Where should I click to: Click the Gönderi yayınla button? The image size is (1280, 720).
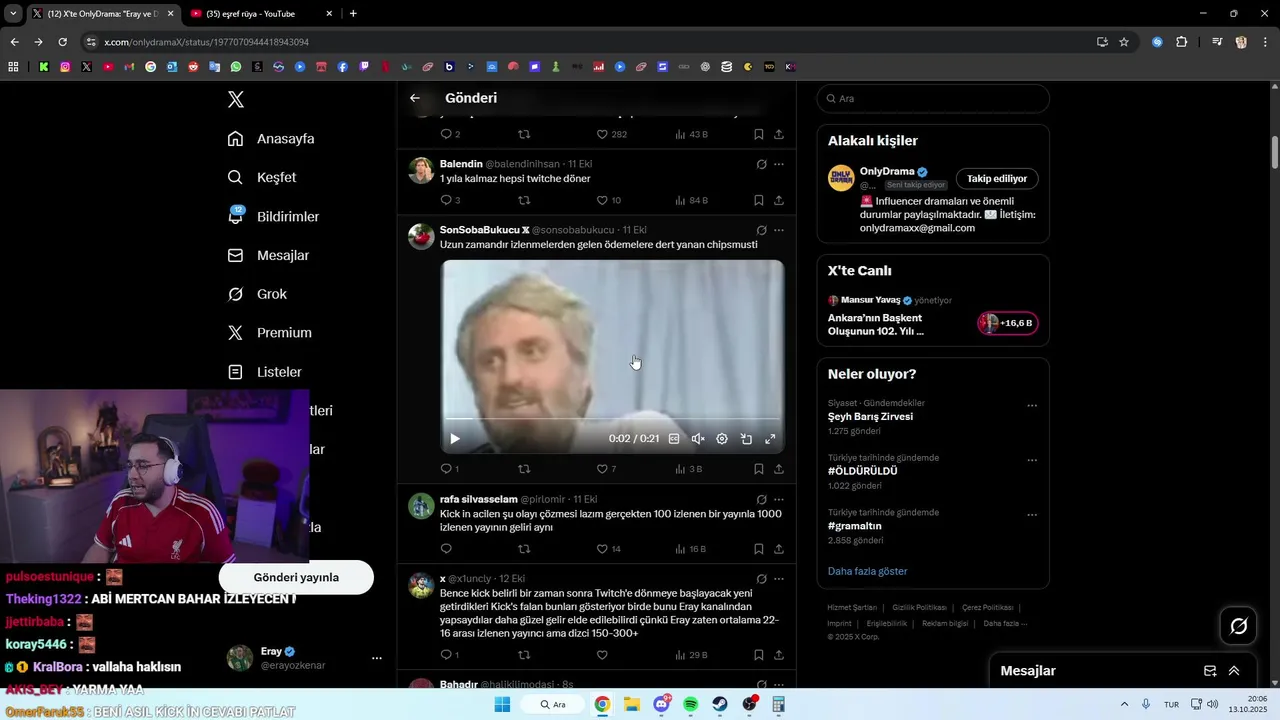(296, 577)
